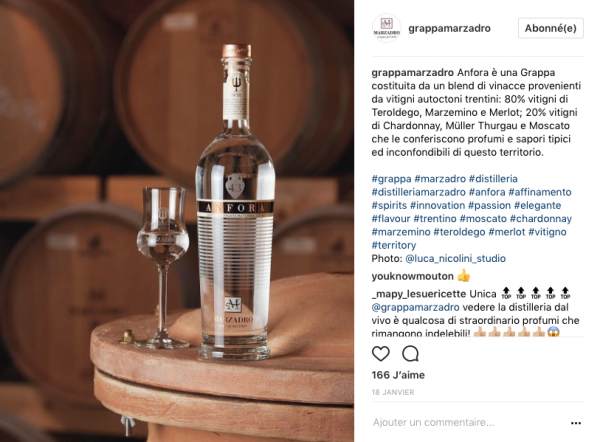Open the Marzadro profile avatar

(x=386, y=28)
